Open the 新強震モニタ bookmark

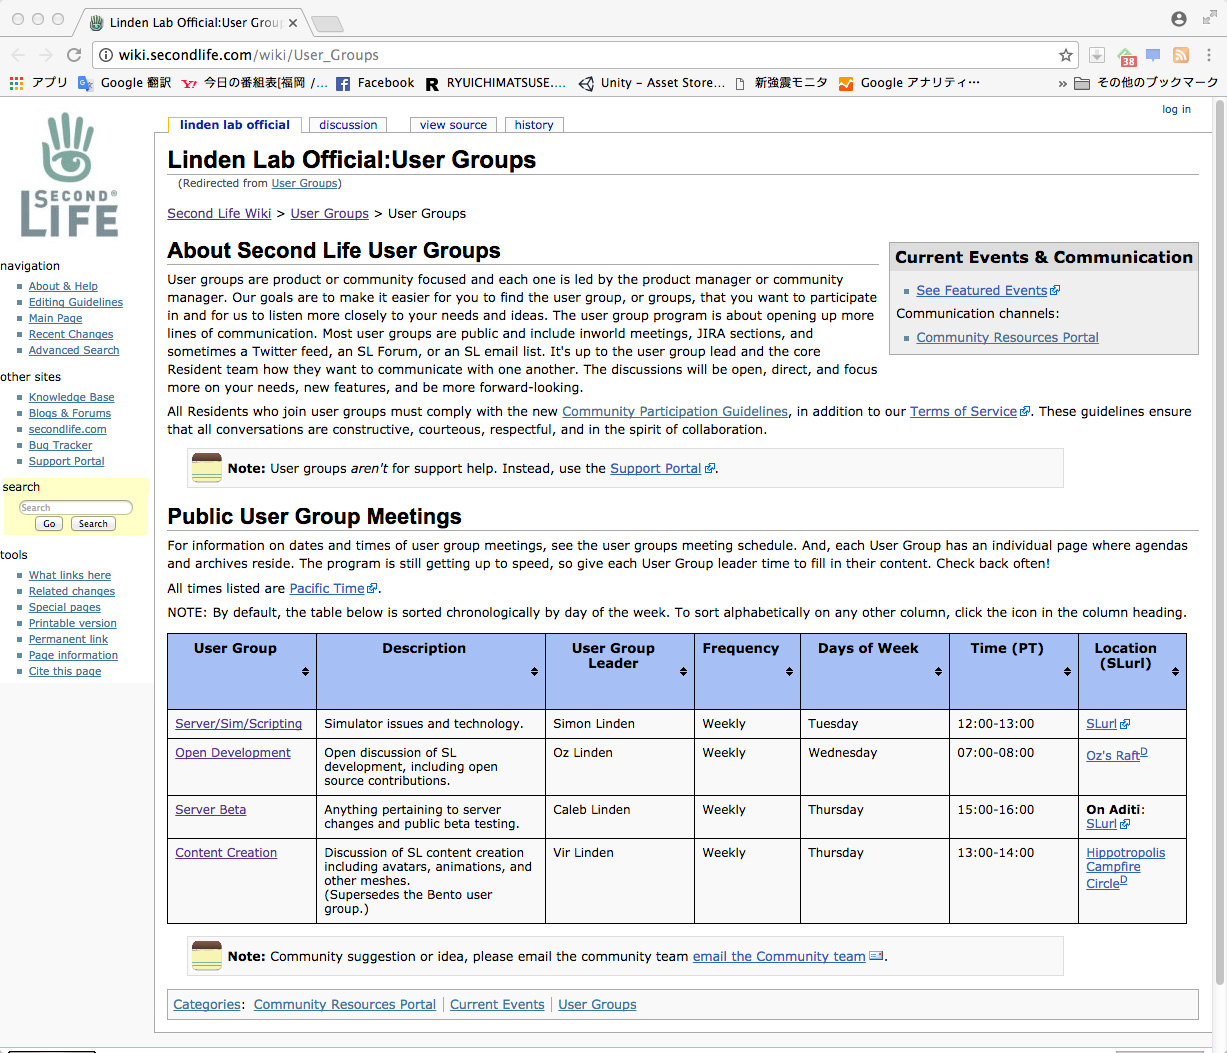(781, 83)
